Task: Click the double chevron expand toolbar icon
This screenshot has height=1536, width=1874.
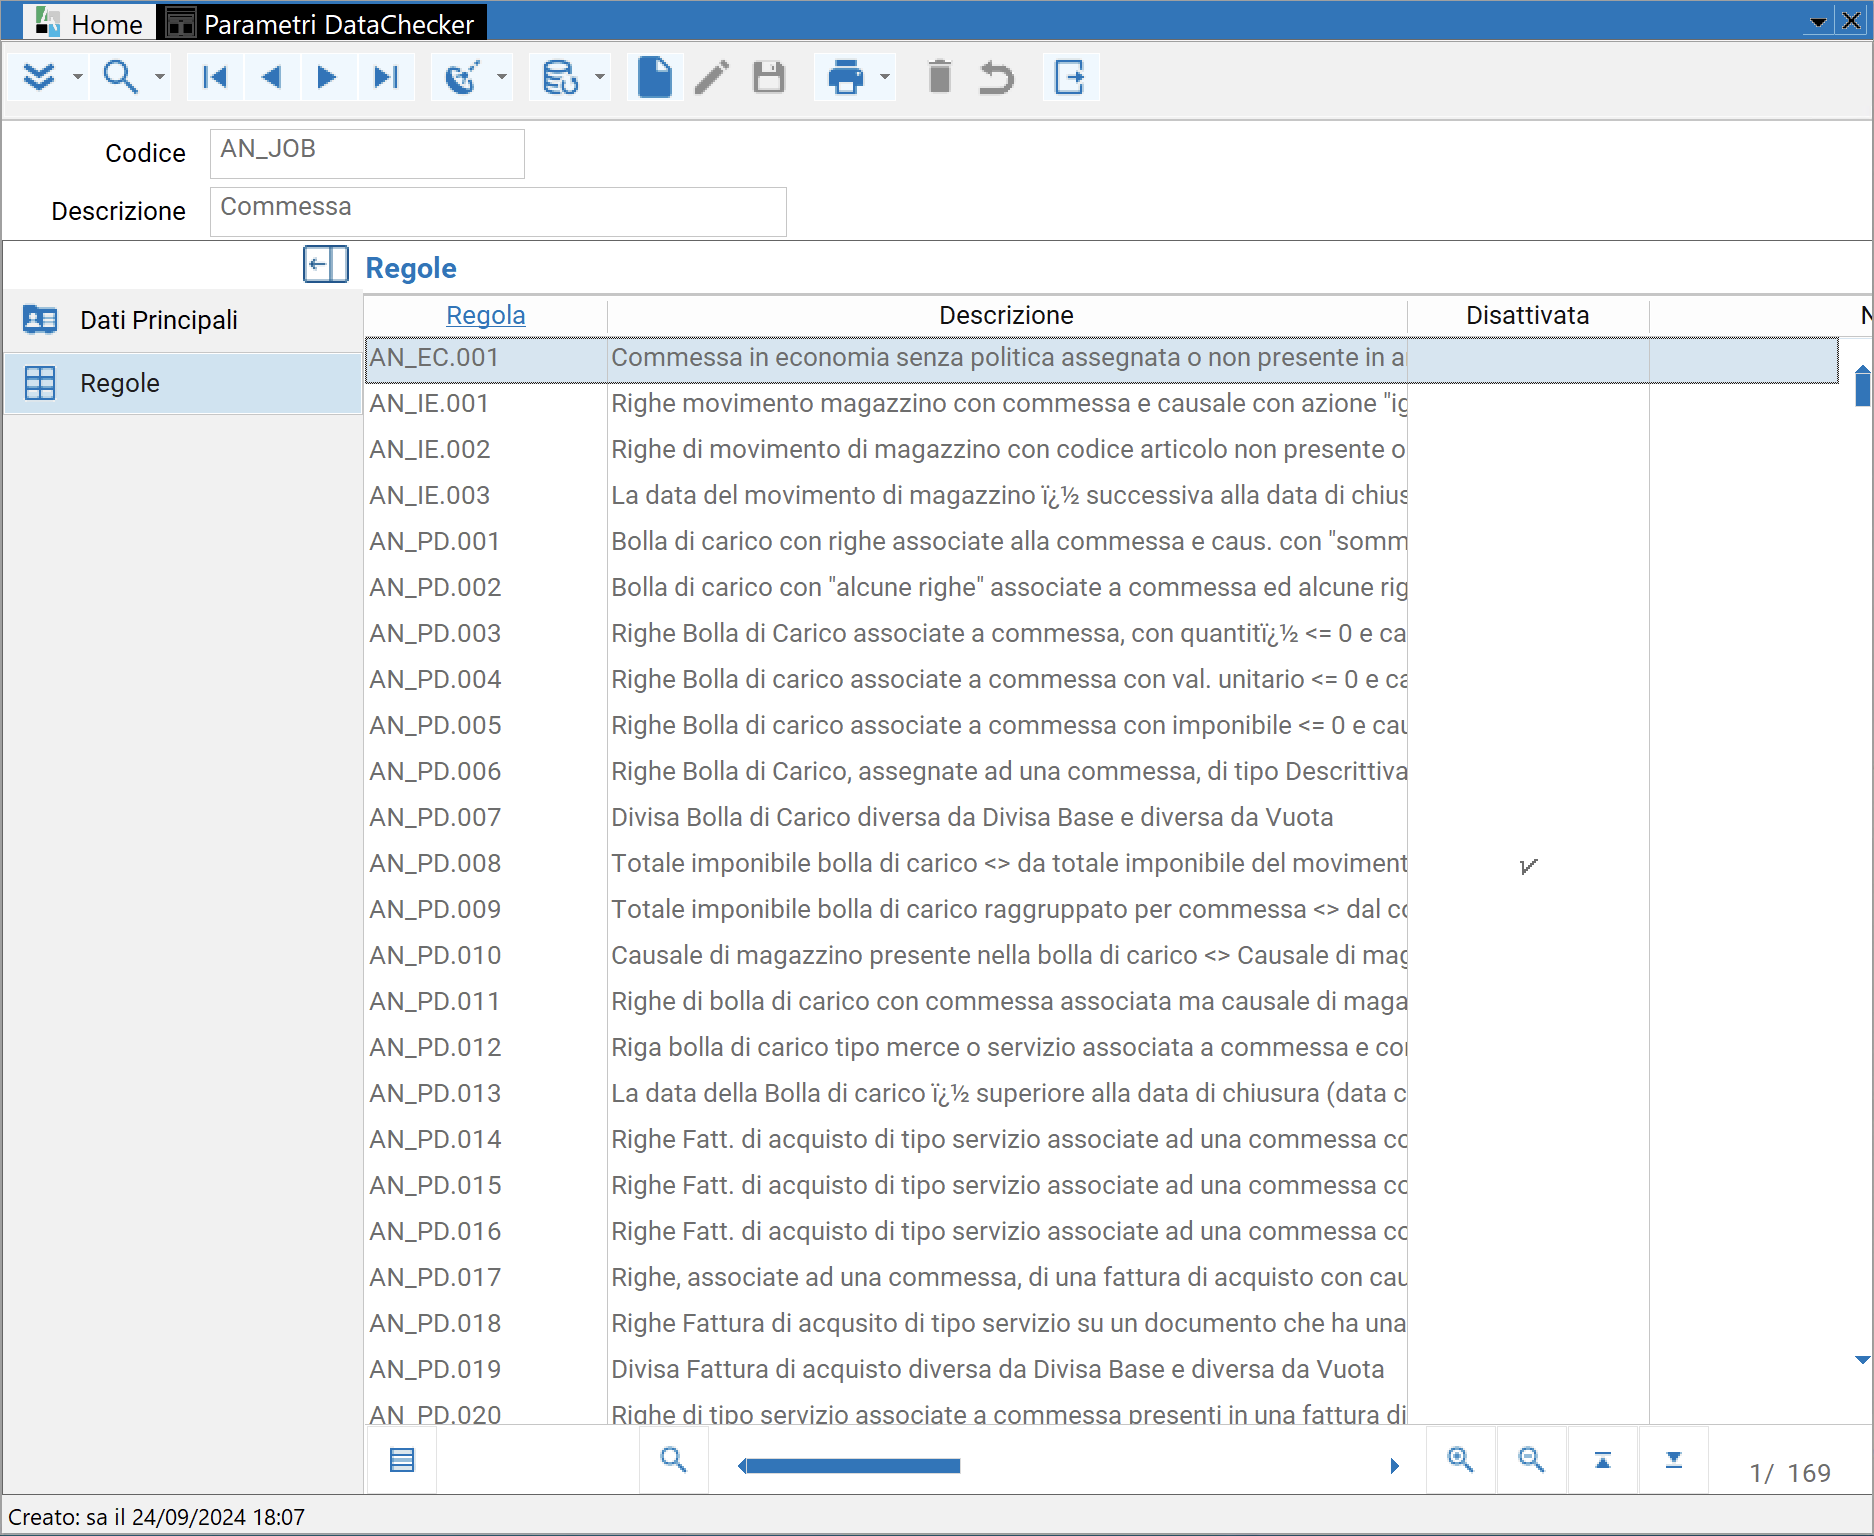Action: point(38,77)
